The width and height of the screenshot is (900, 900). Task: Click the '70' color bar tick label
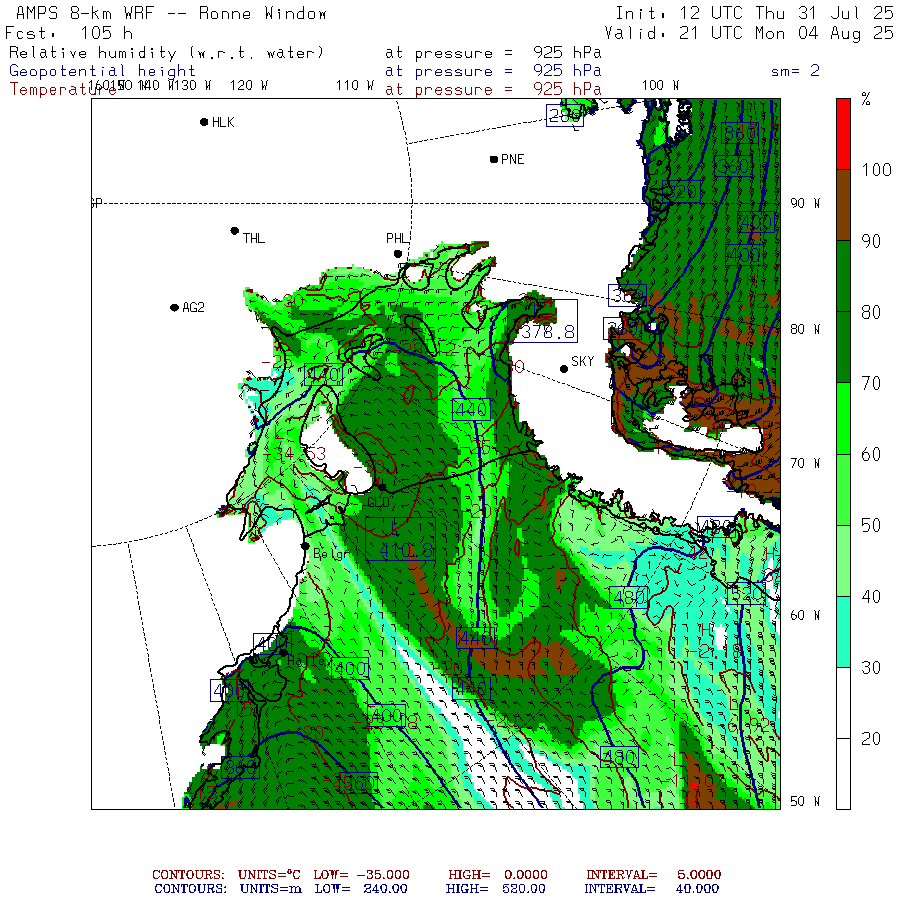(x=871, y=383)
